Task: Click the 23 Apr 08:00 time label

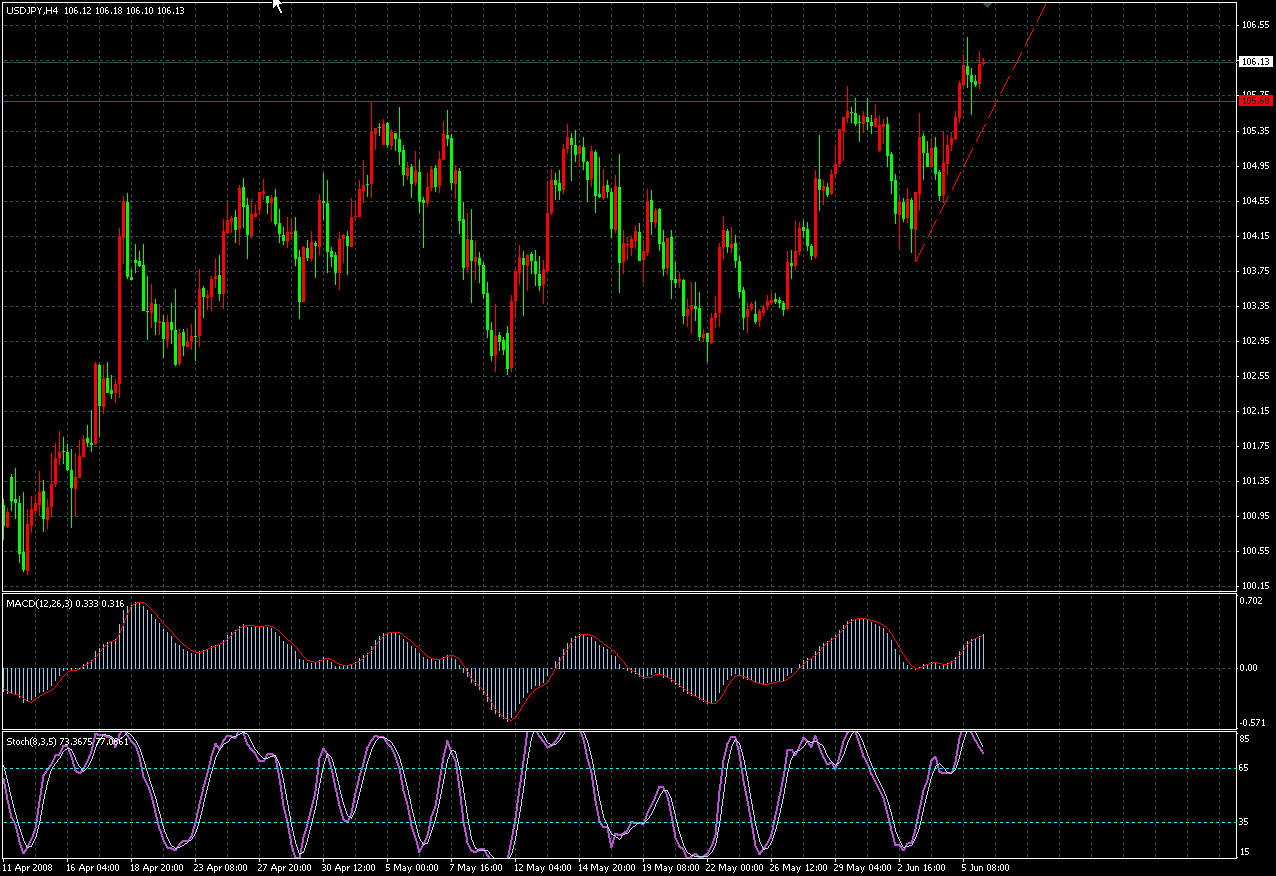Action: pyautogui.click(x=221, y=868)
